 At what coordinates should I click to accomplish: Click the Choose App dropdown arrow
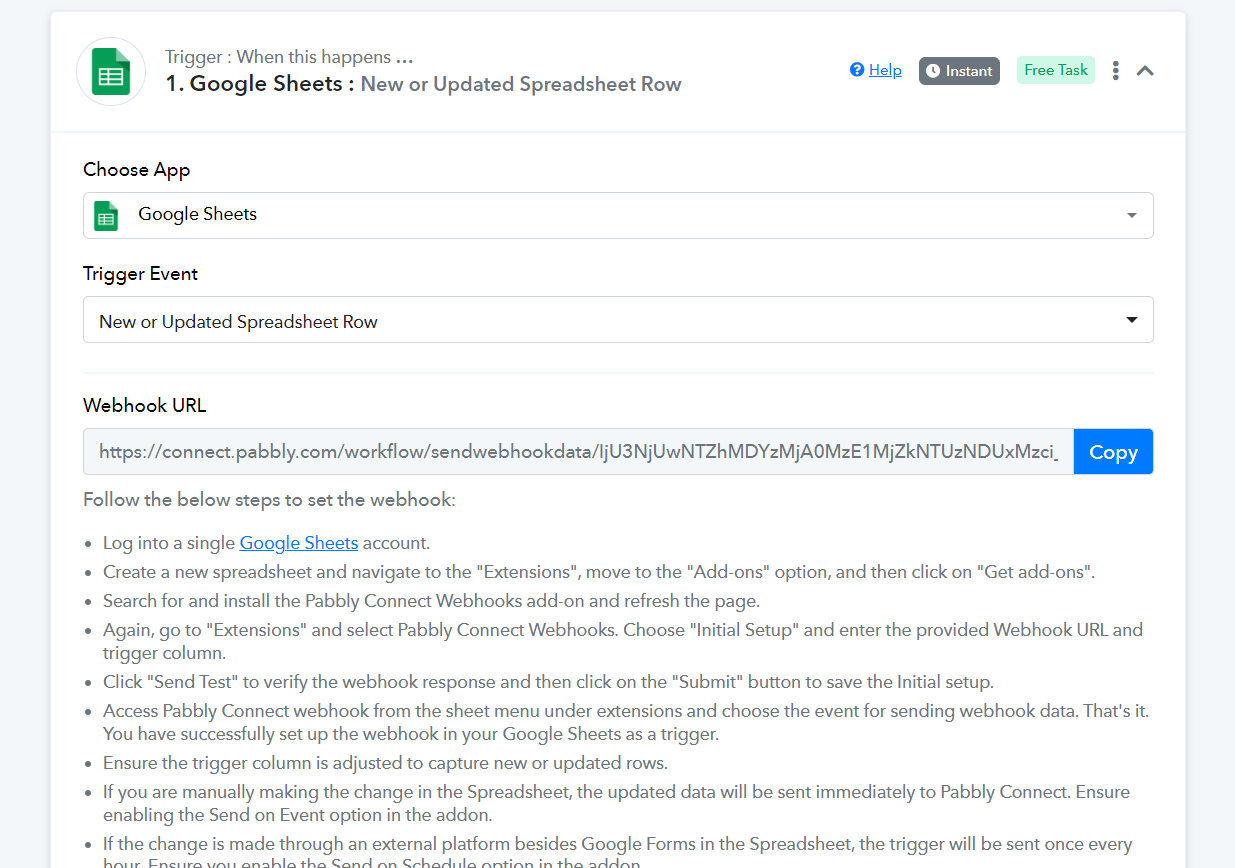point(1132,215)
